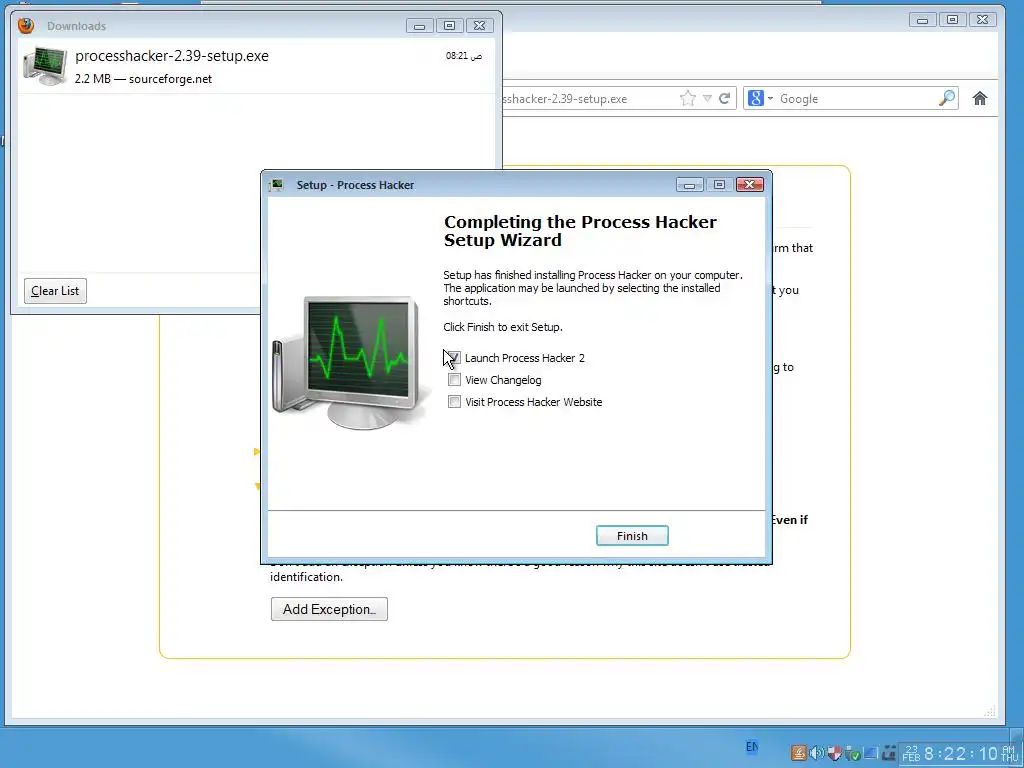Click the blue monitor tray icon
This screenshot has width=1024, height=768.
coord(871,752)
